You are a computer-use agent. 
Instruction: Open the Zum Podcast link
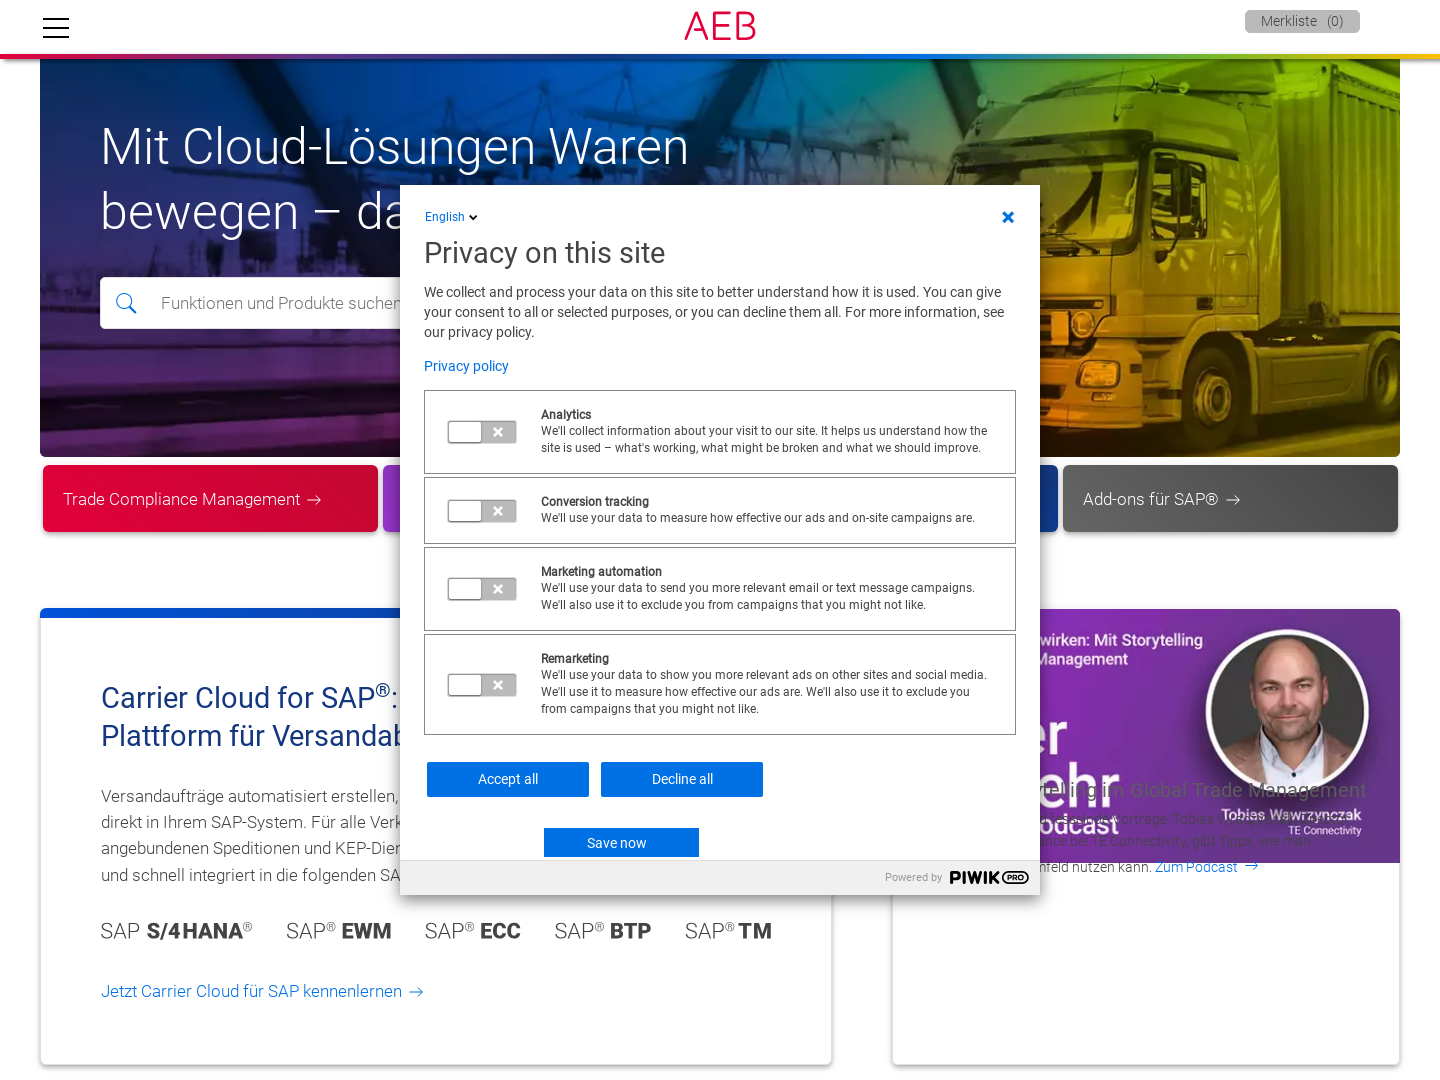(x=1207, y=867)
